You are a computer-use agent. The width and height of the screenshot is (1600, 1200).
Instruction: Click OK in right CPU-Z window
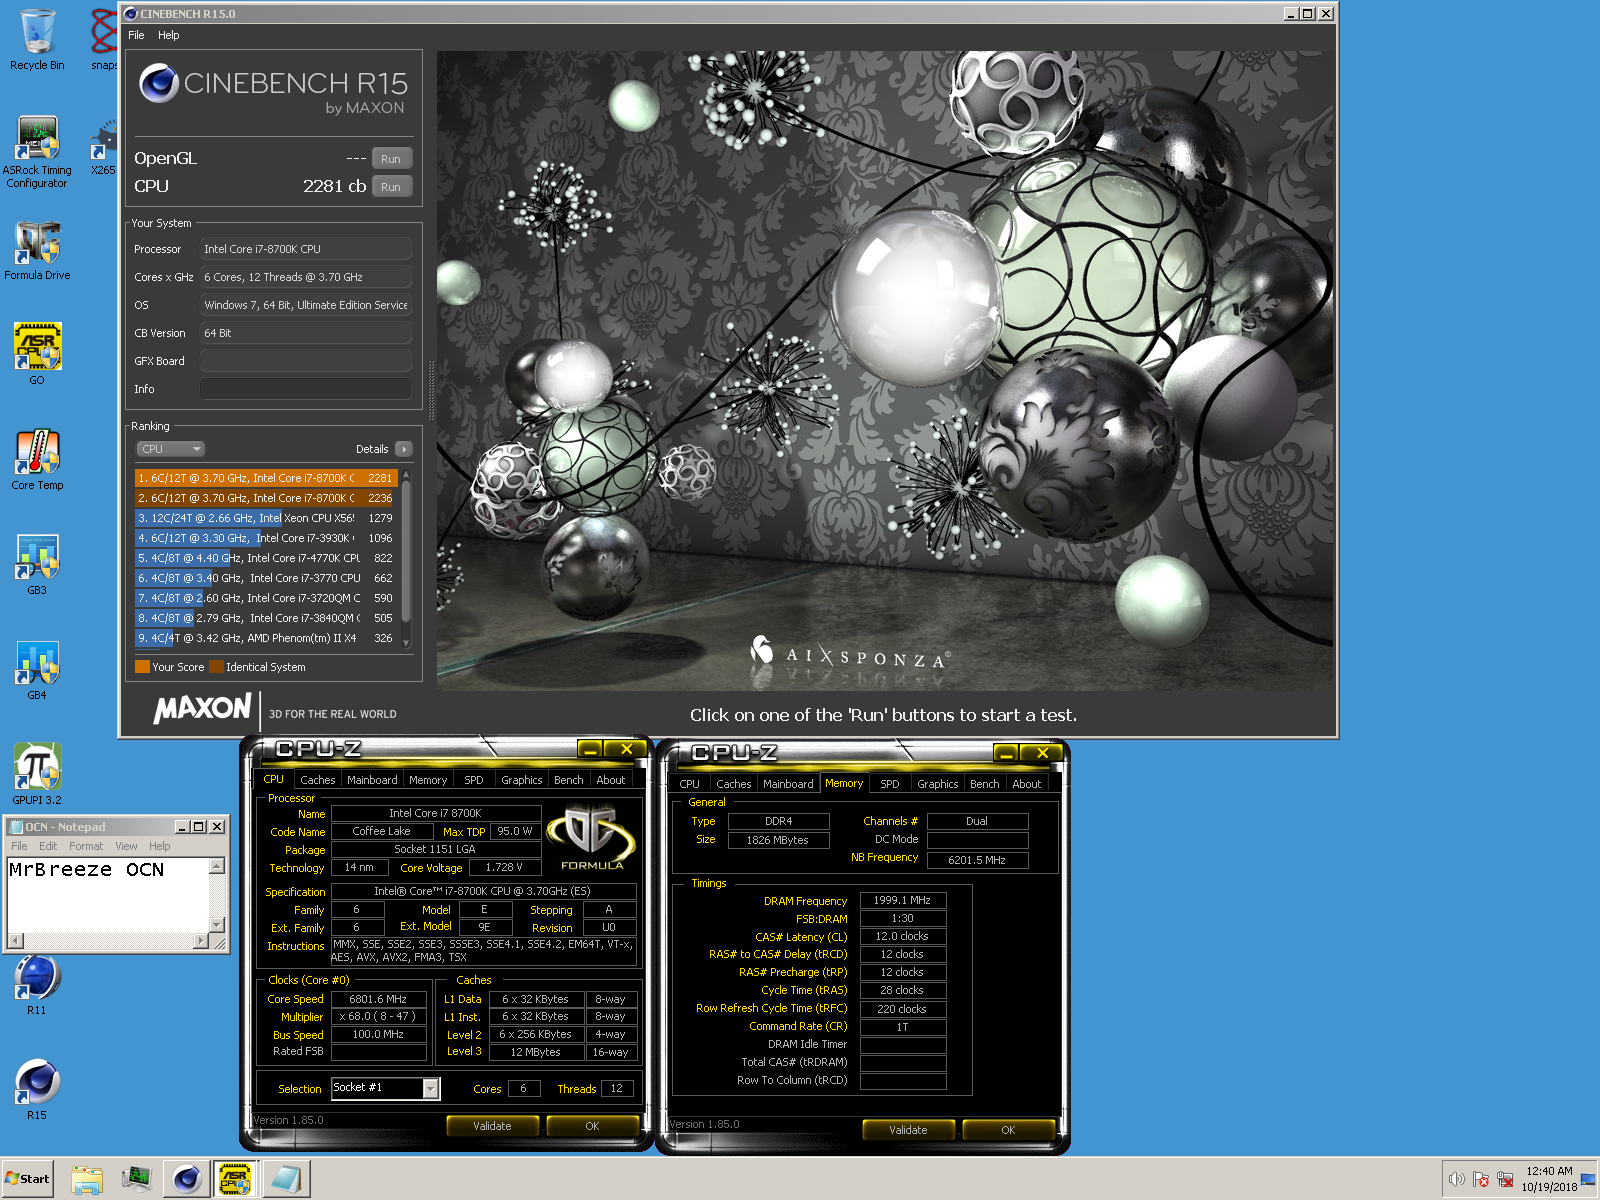coord(1008,1130)
